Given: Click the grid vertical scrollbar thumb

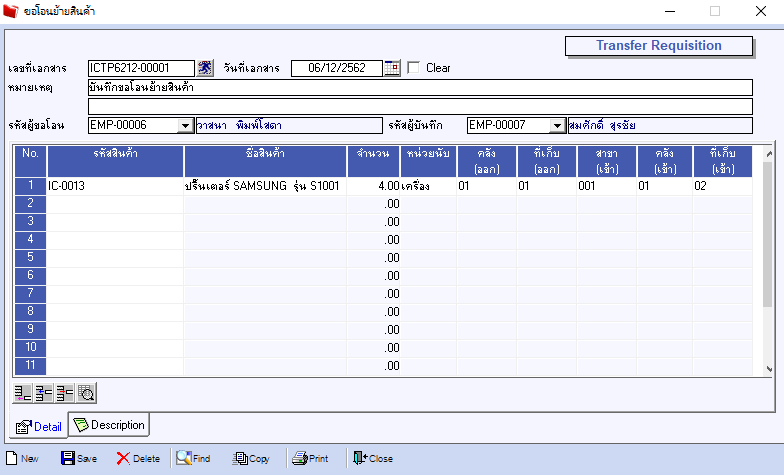Looking at the screenshot, I should 768,234.
